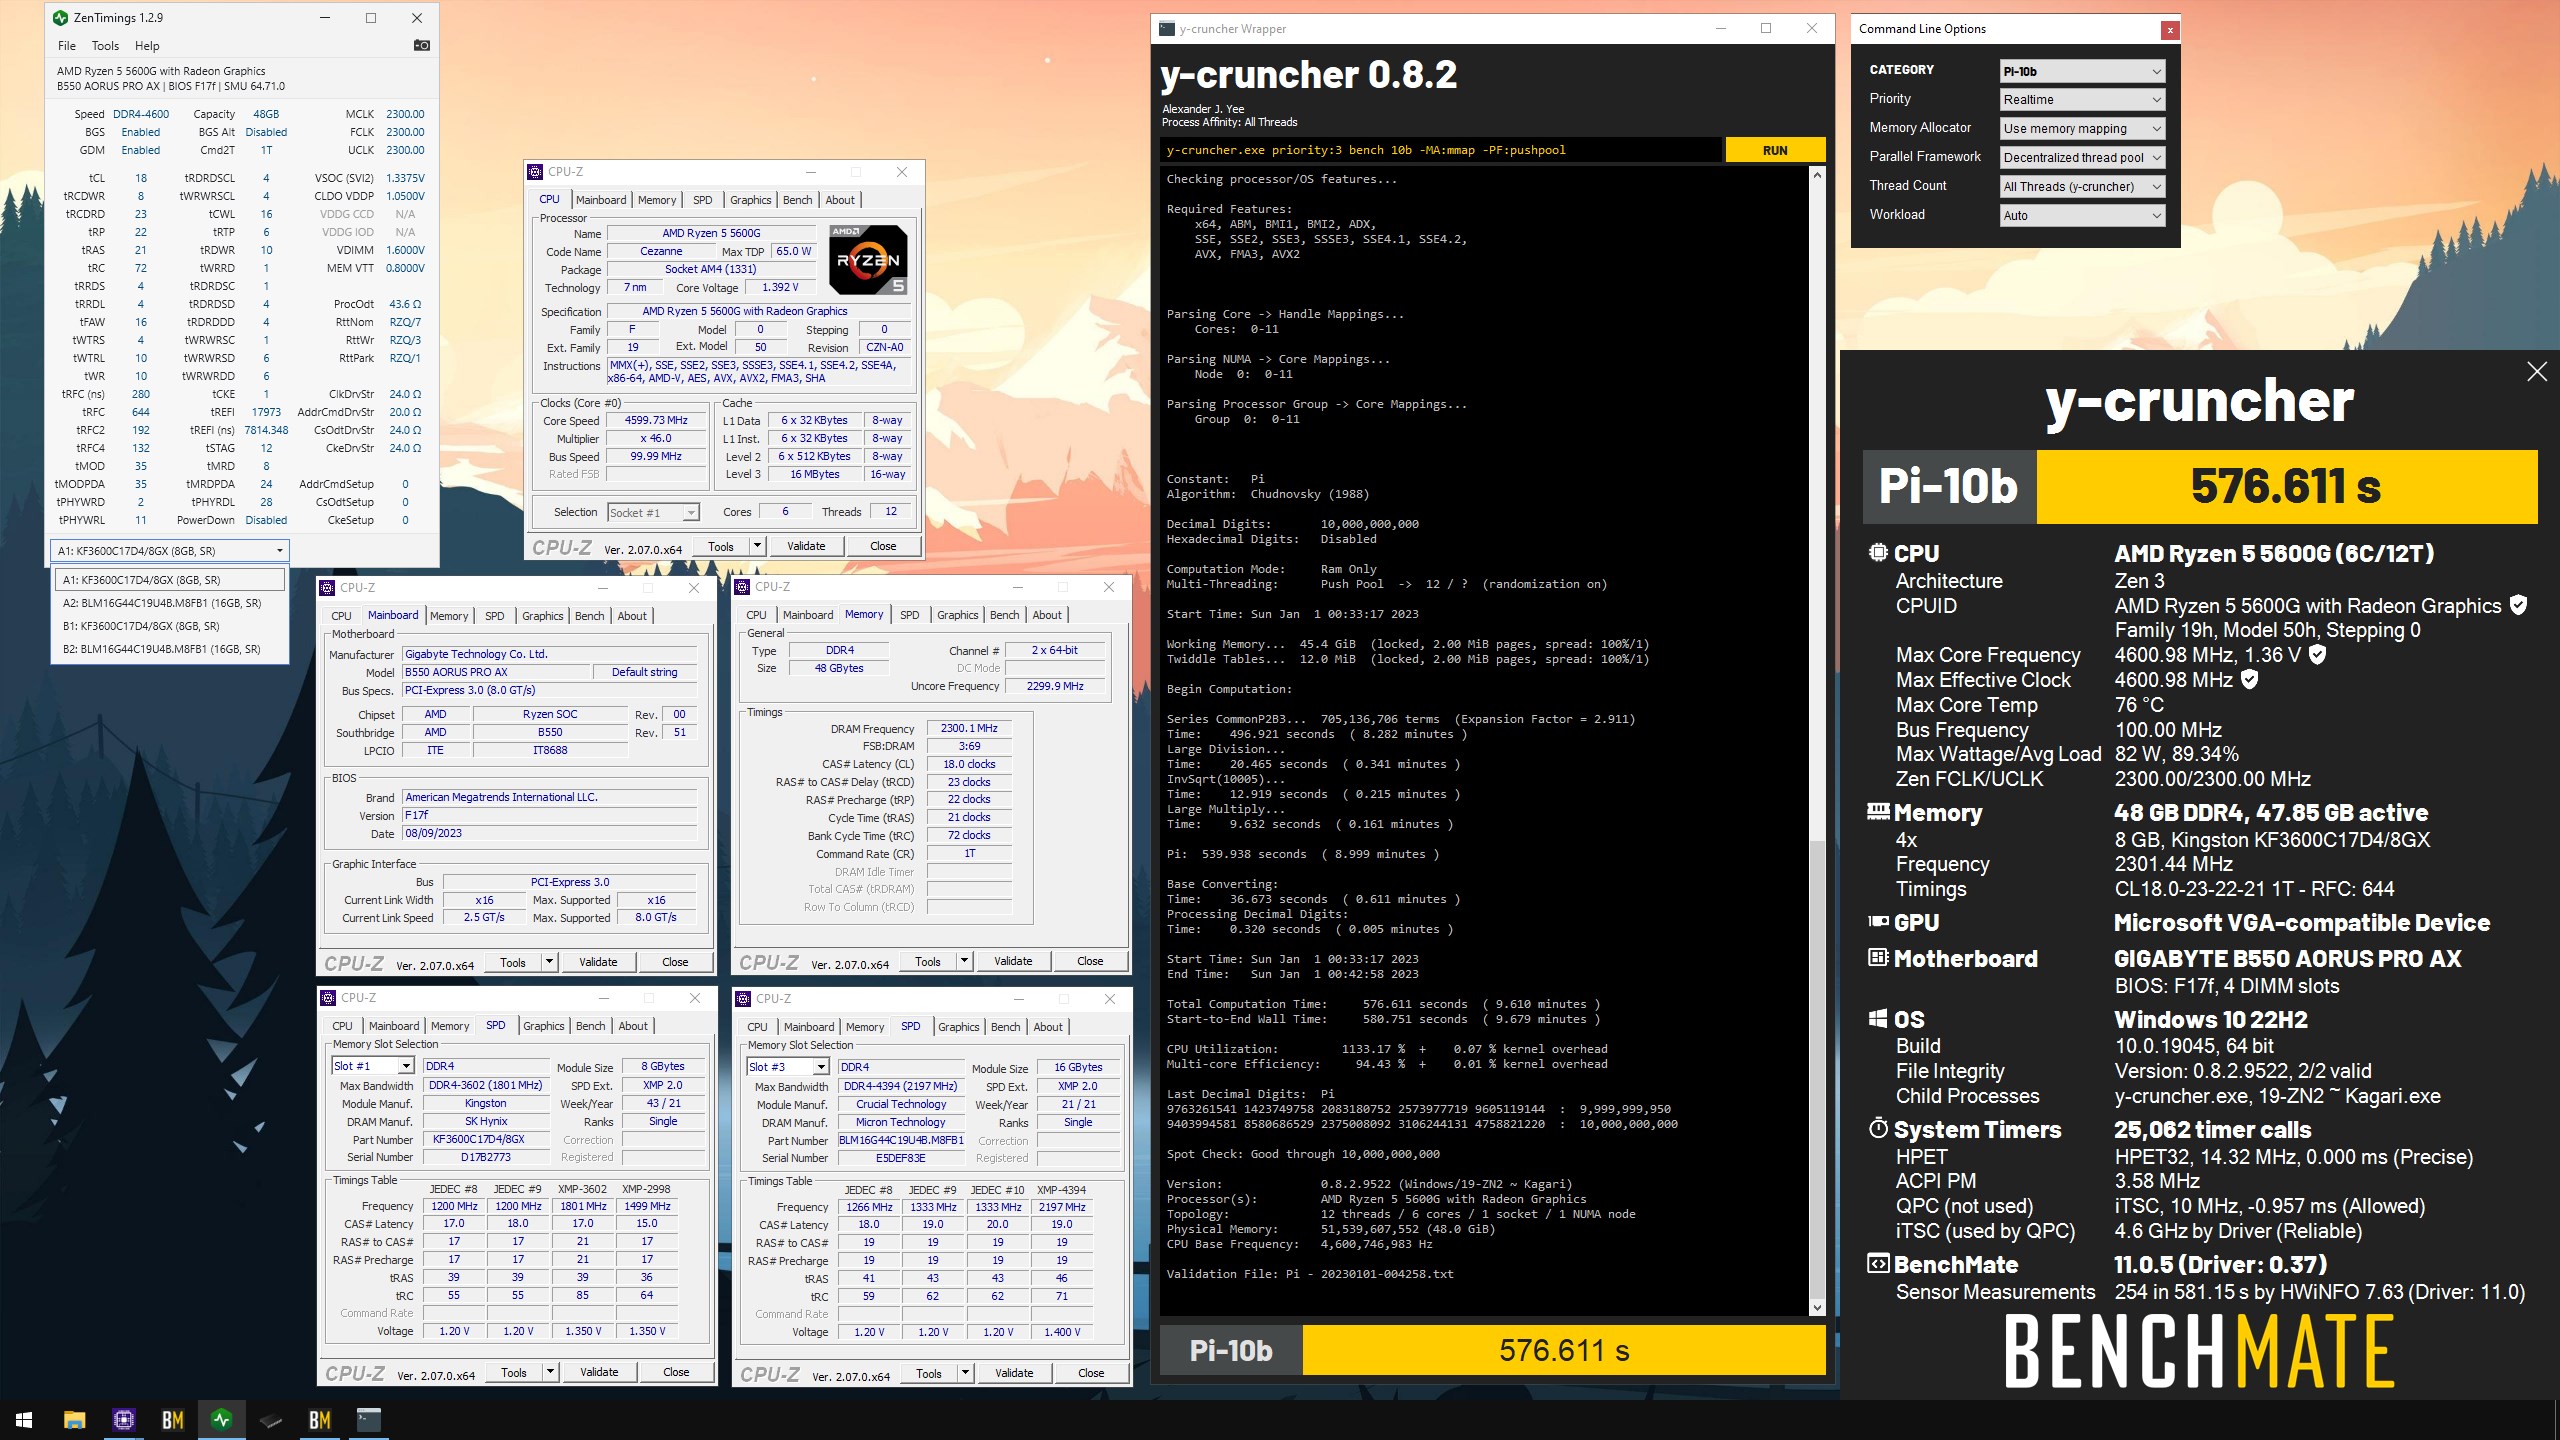This screenshot has width=2560, height=1440.
Task: Click CPUID verified shield icon in BenchMate
Action: coord(2518,605)
